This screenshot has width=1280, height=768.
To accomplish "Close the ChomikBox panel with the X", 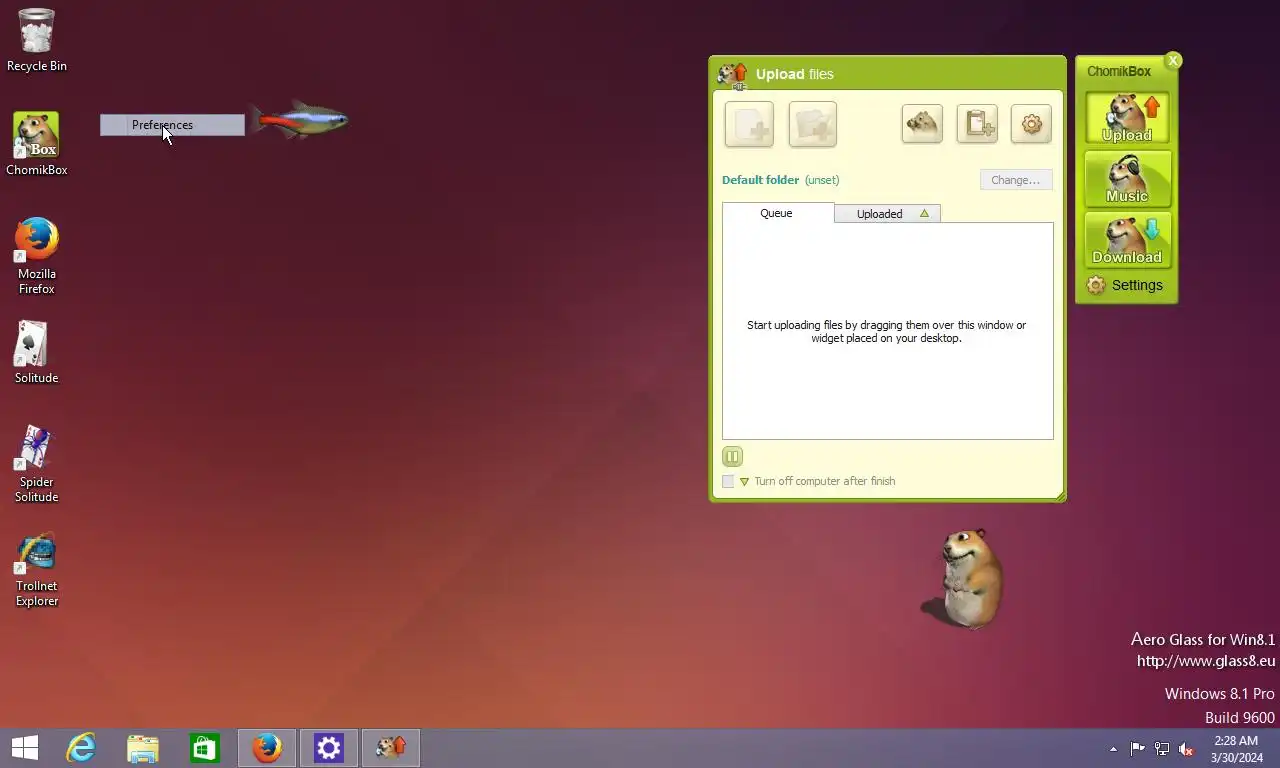I will [x=1173, y=61].
